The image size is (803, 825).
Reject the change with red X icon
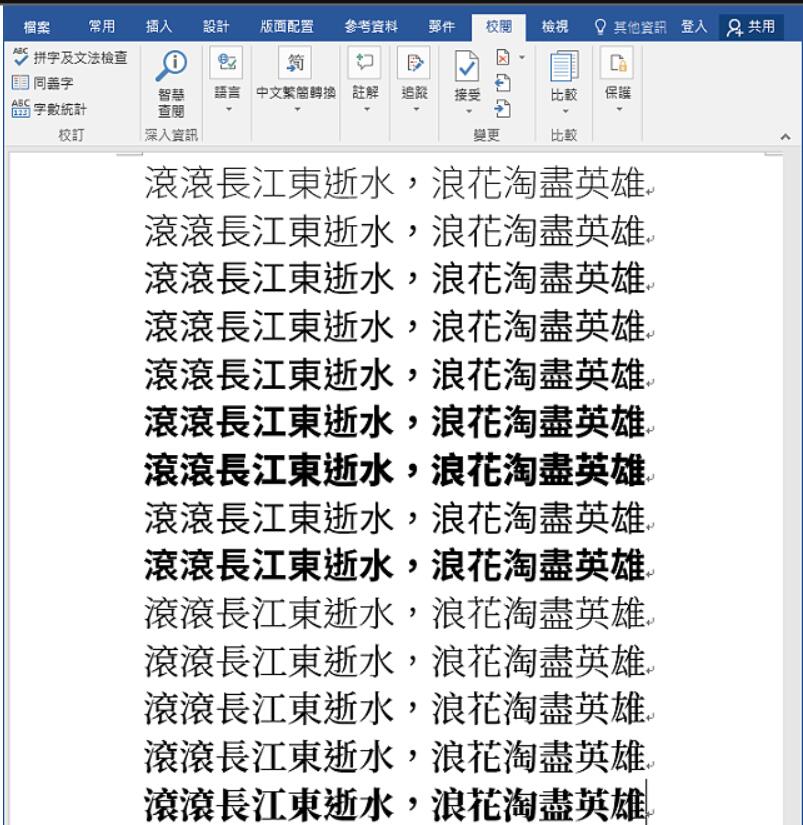503,57
